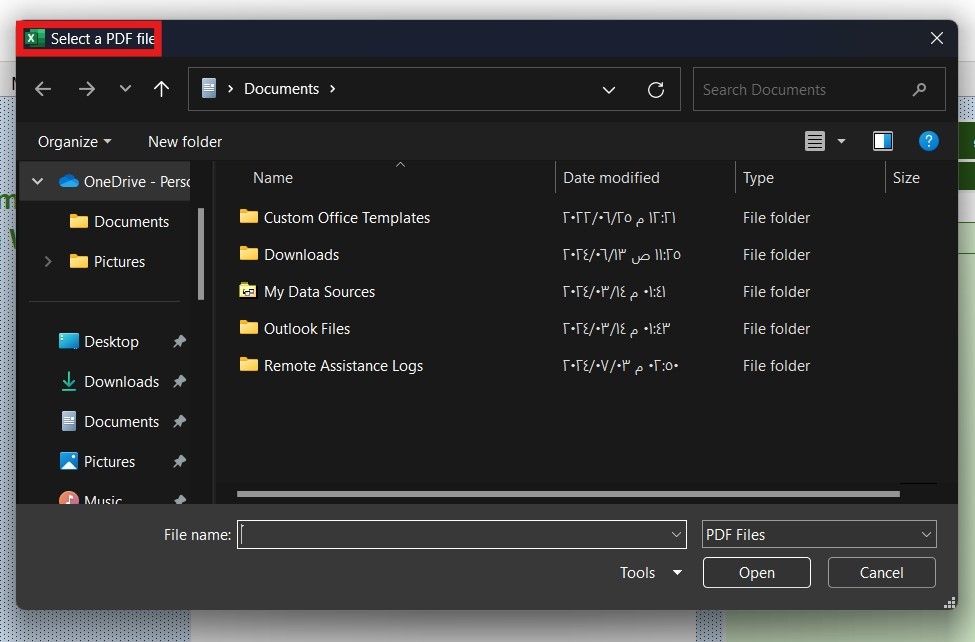The height and width of the screenshot is (642, 975).
Task: Toggle the preview pane icon
Action: [x=882, y=141]
